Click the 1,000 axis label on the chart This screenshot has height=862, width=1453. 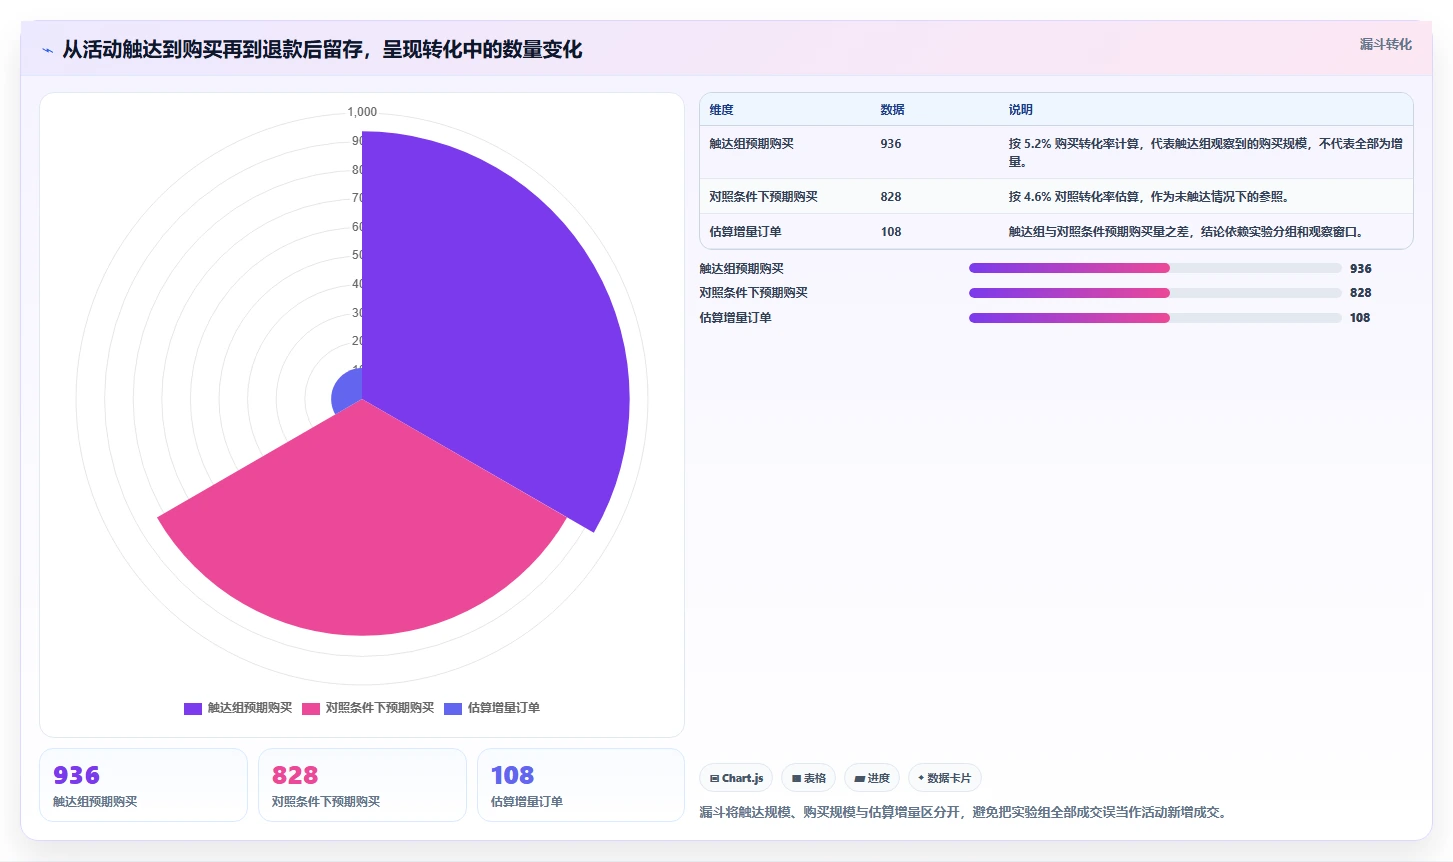click(362, 112)
